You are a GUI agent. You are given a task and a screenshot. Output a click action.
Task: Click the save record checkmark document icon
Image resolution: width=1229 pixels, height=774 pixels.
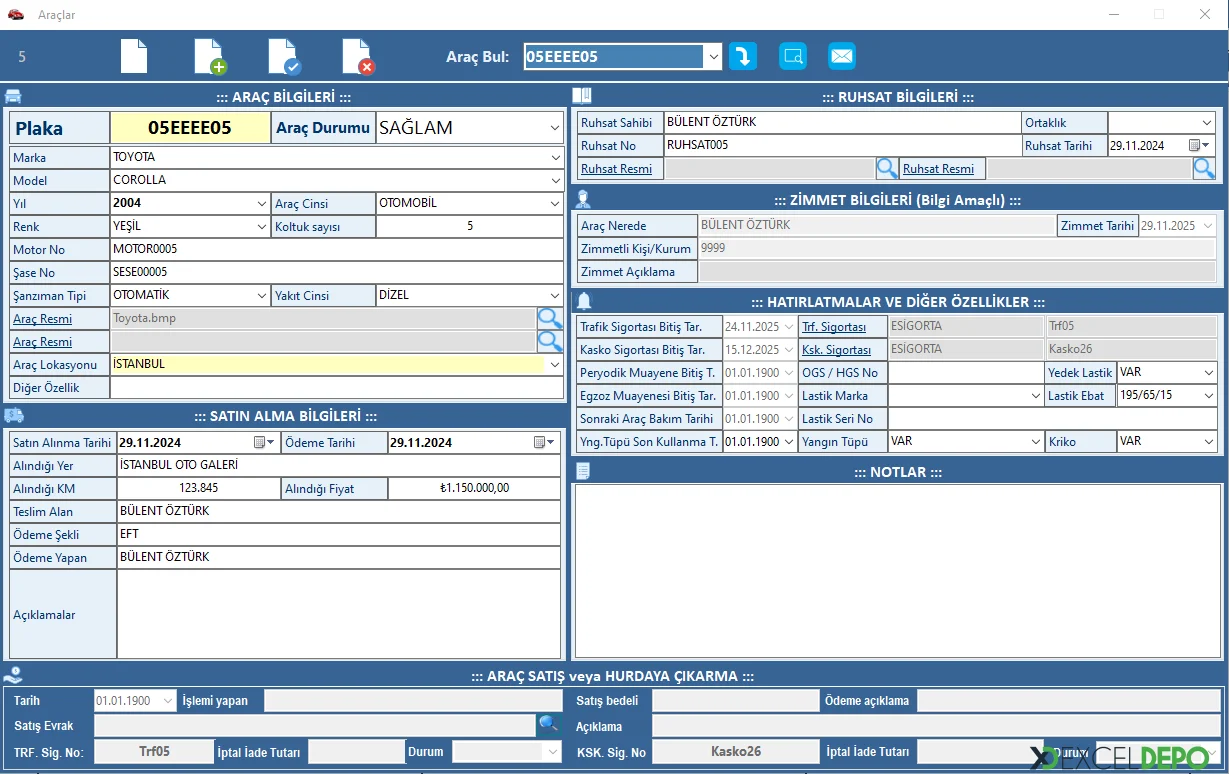[283, 56]
